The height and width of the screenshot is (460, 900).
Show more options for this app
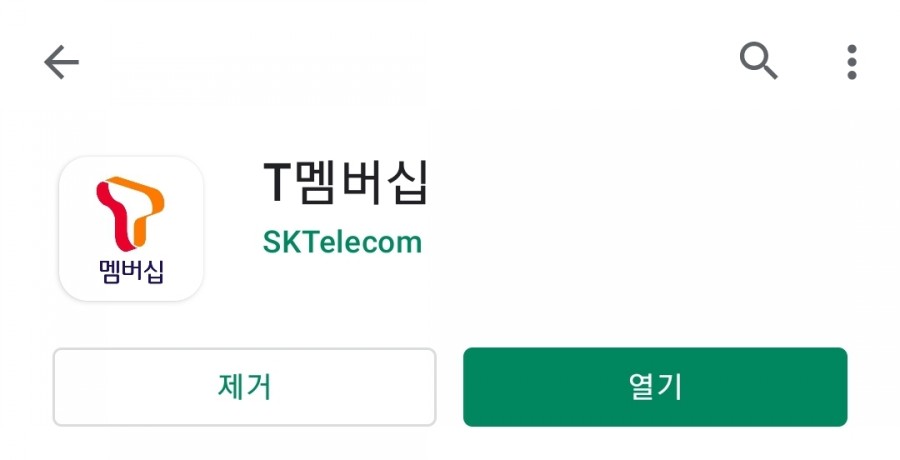coord(852,62)
